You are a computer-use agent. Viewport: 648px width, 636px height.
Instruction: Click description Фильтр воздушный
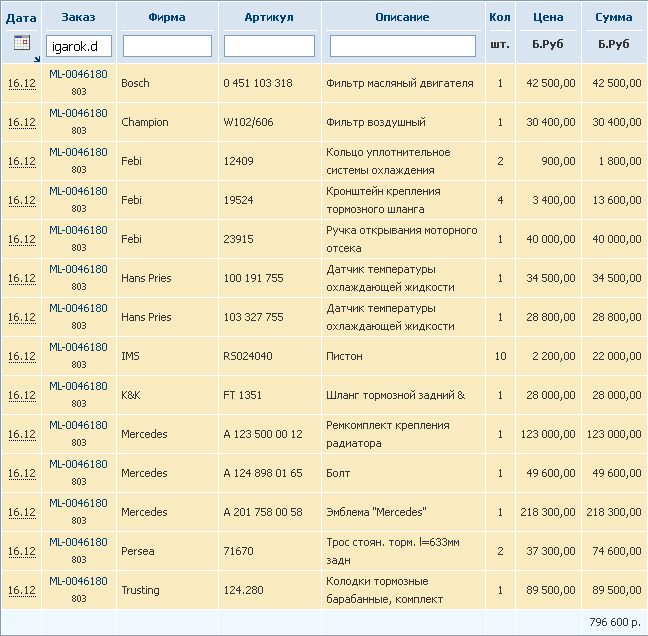pos(376,122)
